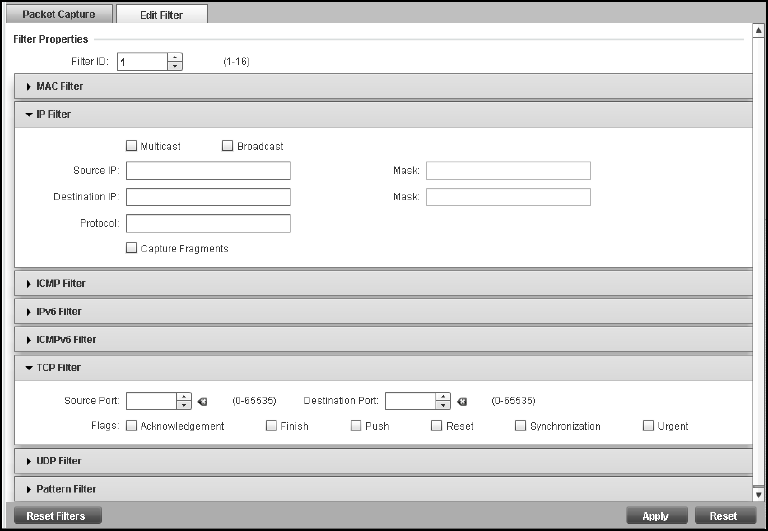Click the Reset Filters button
Screen dimensions: 768x531
(56, 516)
